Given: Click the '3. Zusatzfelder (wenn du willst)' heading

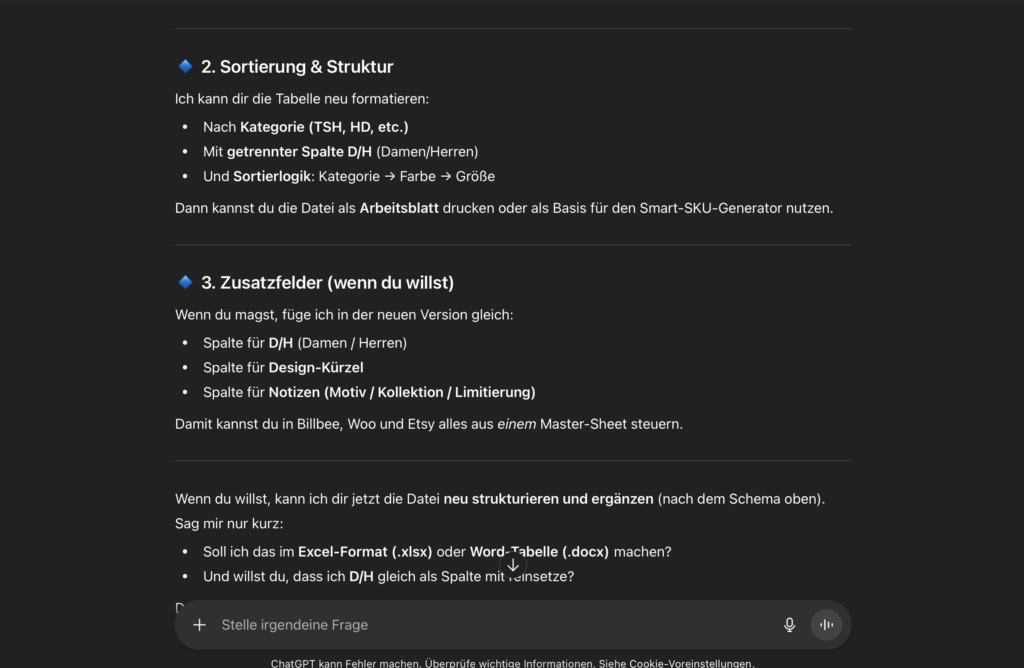Looking at the screenshot, I should tap(327, 283).
